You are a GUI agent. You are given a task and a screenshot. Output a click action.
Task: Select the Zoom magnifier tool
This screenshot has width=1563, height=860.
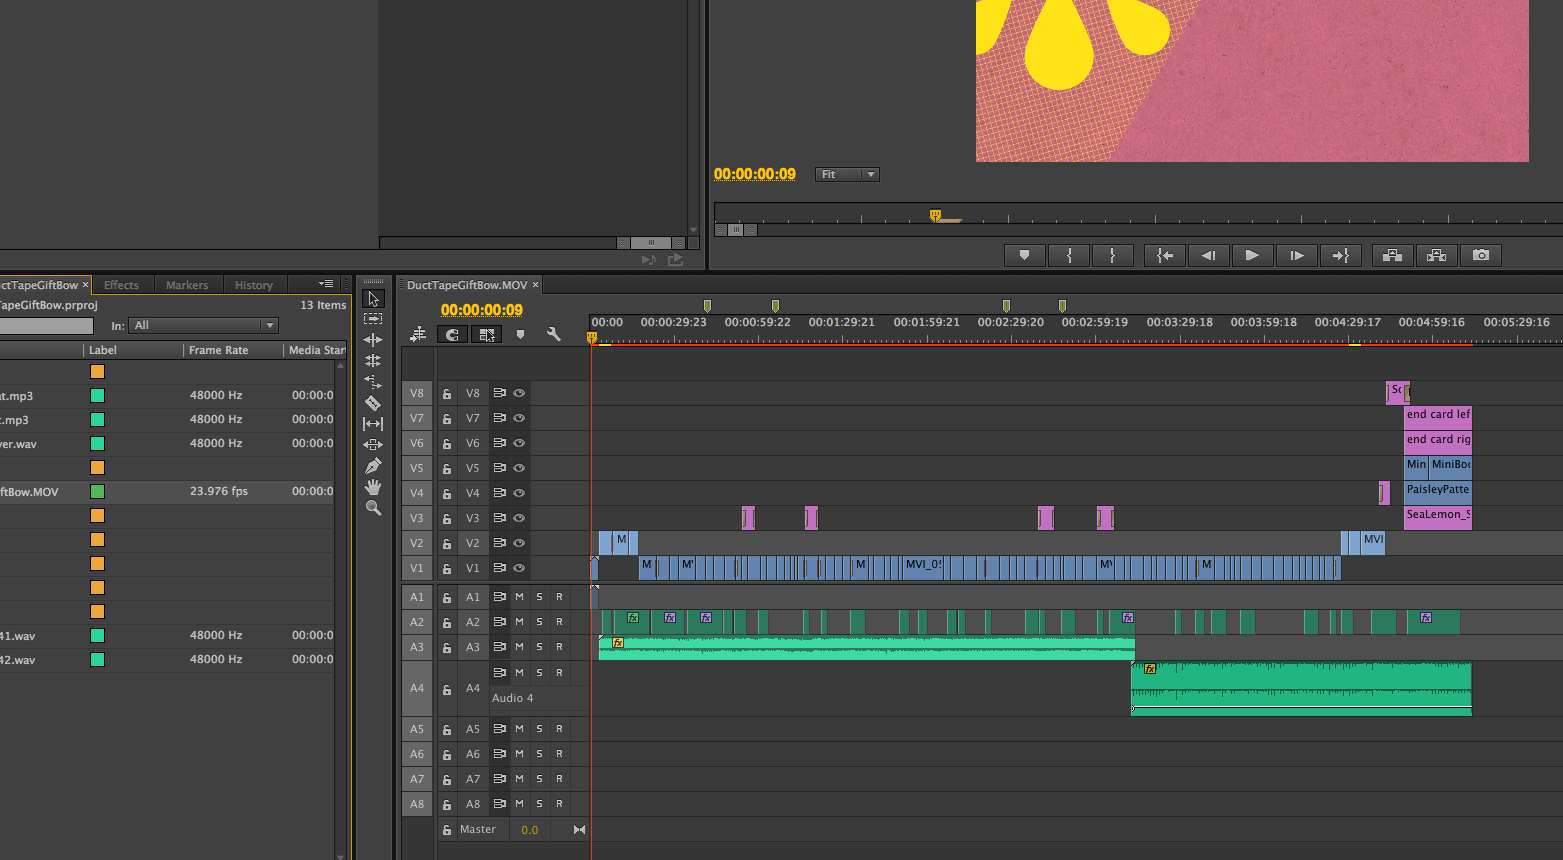[373, 508]
